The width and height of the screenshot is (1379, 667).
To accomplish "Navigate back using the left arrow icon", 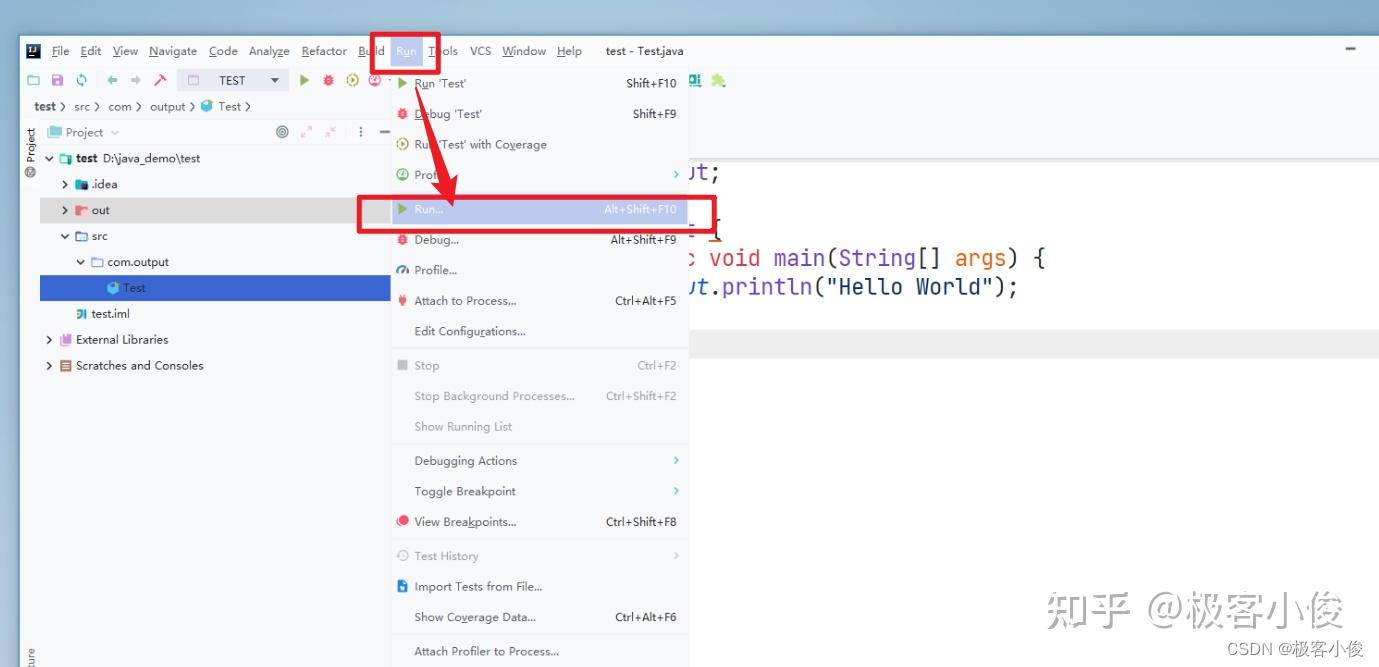I will click(111, 80).
